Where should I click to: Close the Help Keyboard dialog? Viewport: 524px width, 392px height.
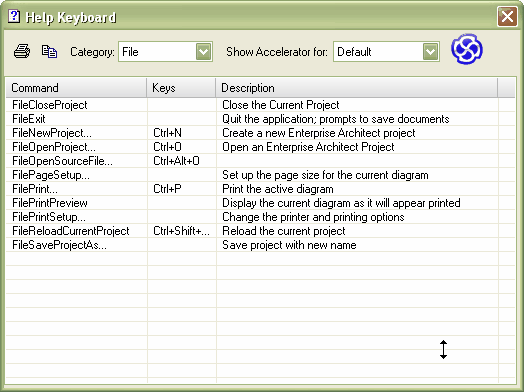click(507, 16)
